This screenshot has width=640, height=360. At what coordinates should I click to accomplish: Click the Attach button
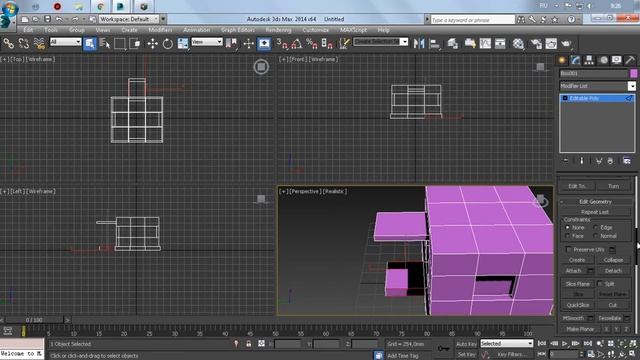[x=573, y=271]
